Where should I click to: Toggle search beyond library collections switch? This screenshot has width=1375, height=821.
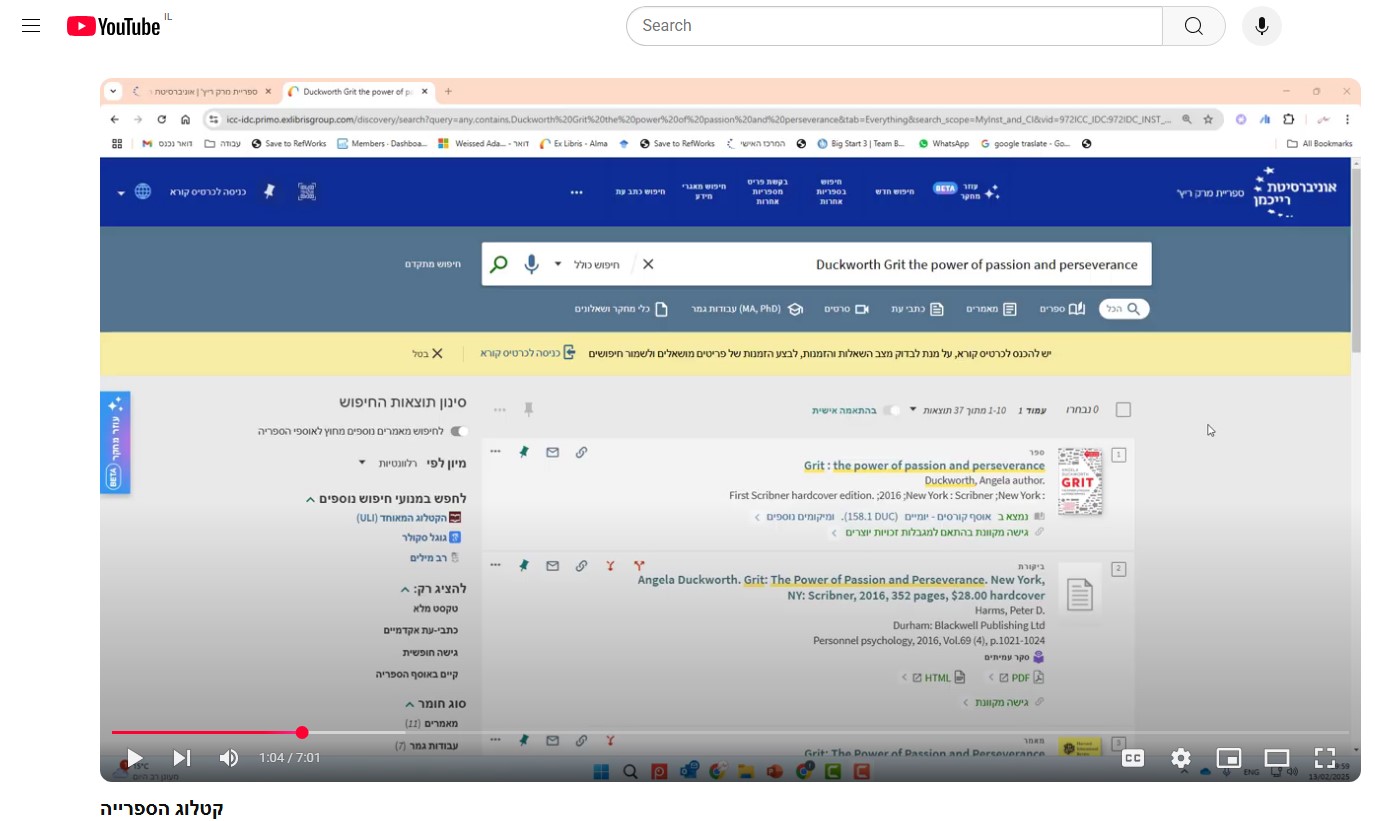(x=458, y=431)
